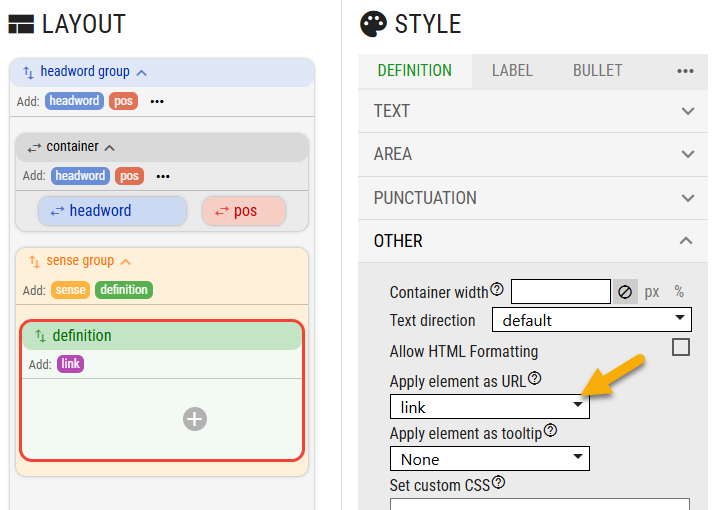The image size is (714, 510).
Task: Add link tag to definition
Action: pos(71,364)
